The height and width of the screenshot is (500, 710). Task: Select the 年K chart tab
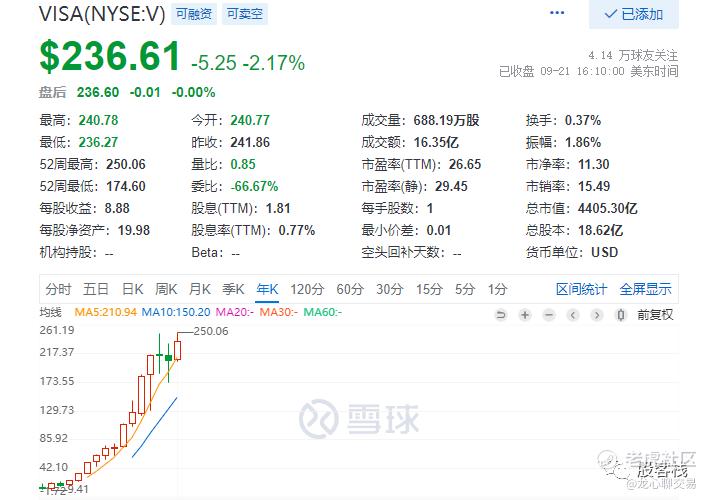point(267,289)
